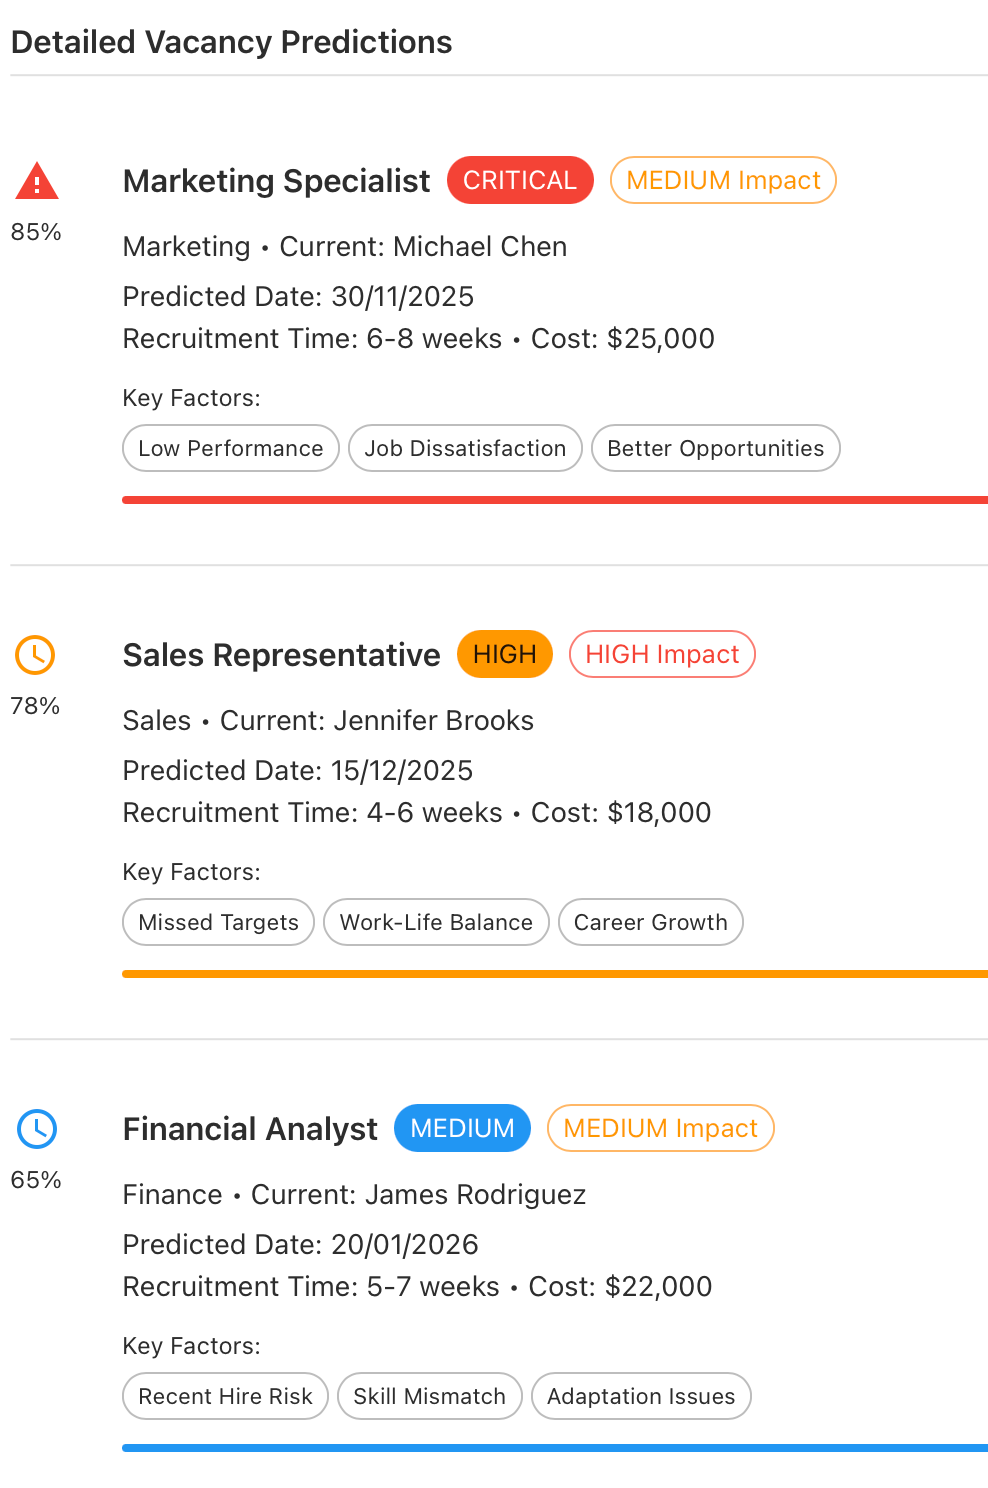Select the Detailed Vacancy Predictions heading
The height and width of the screenshot is (1488, 988).
[x=231, y=42]
